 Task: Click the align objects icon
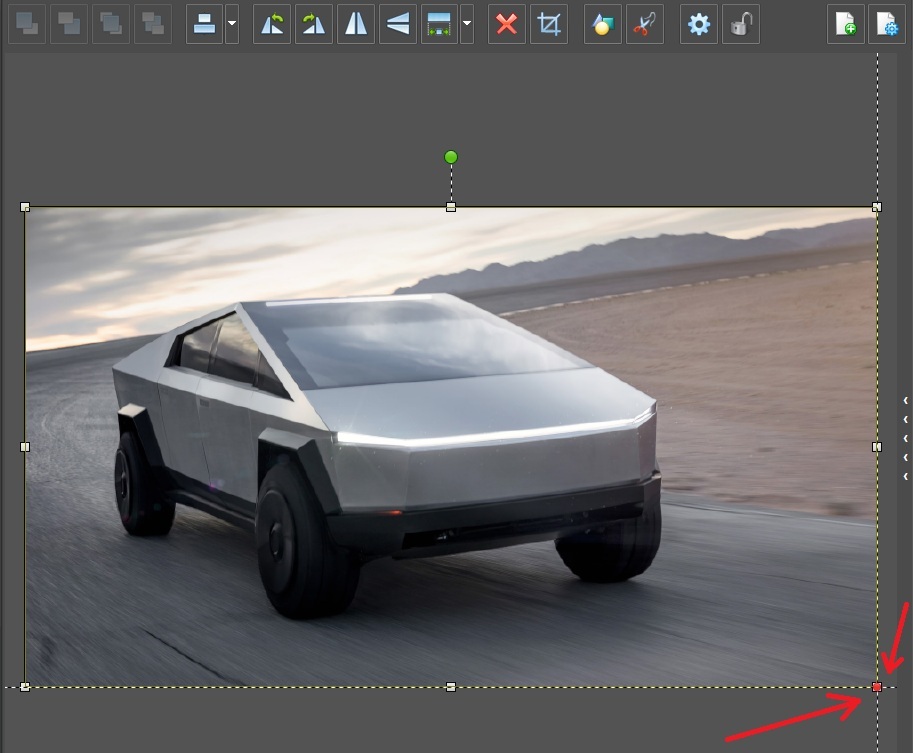(x=204, y=24)
